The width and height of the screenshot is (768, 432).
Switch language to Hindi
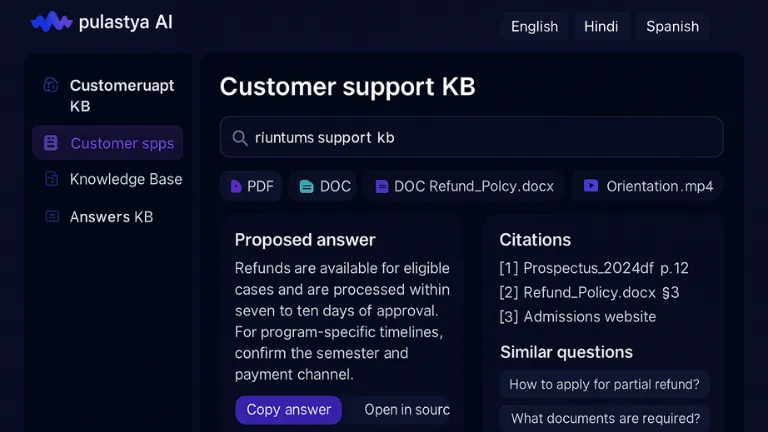pos(601,26)
